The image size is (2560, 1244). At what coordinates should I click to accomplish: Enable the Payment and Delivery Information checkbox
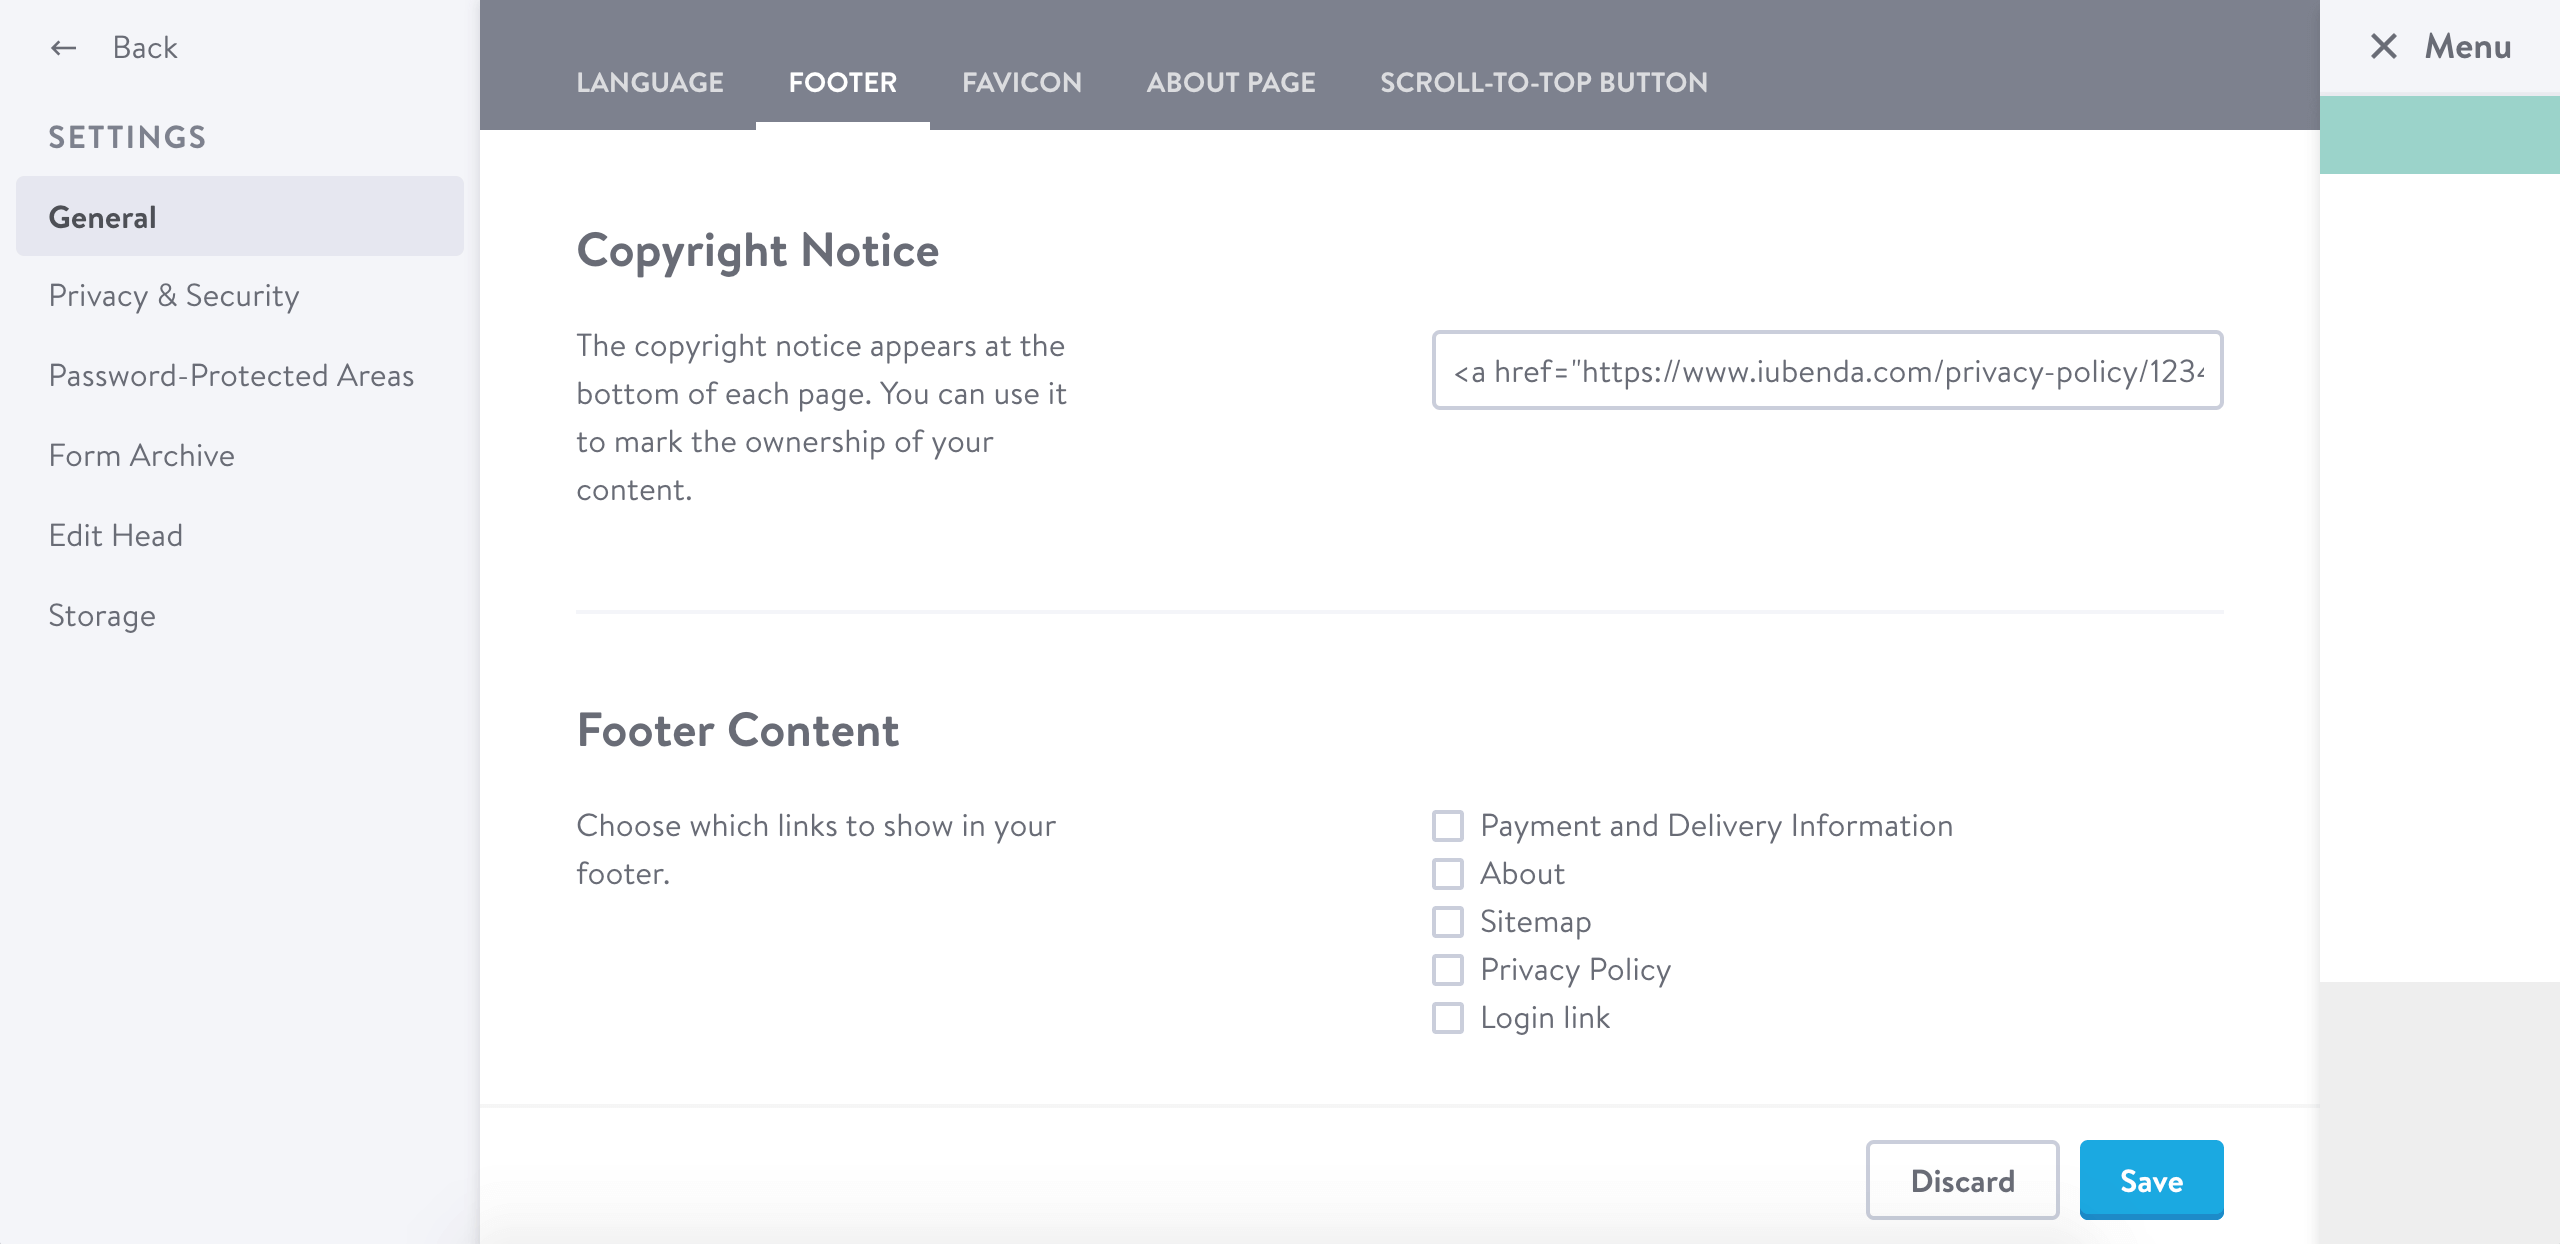(1447, 826)
